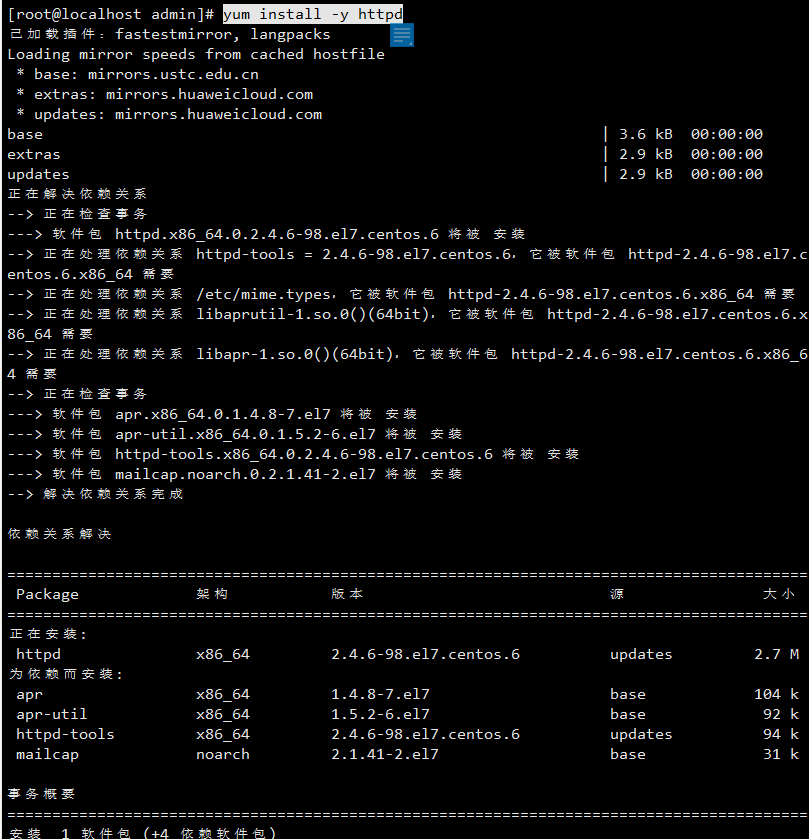Click version '1.5.2-6.el7' in table
Viewport: 809px width, 839px height.
point(380,714)
